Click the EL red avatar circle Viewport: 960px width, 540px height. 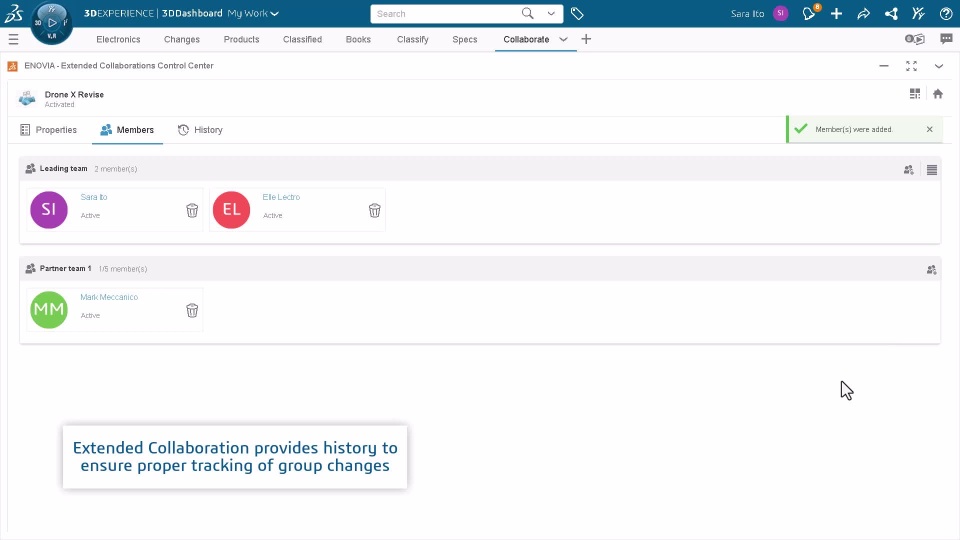(x=231, y=209)
